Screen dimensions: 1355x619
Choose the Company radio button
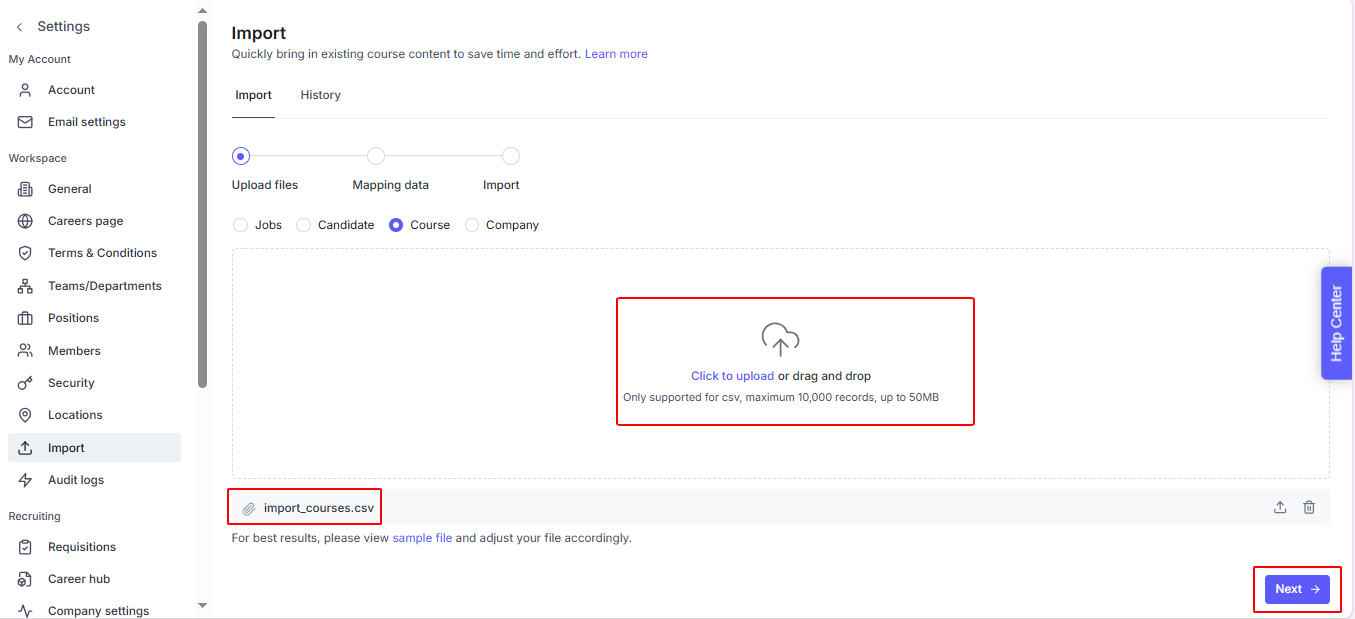coord(472,225)
